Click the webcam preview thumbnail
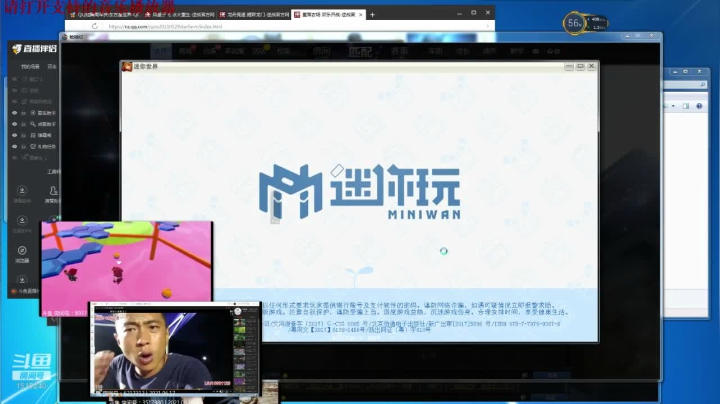The height and width of the screenshot is (404, 720). [x=175, y=349]
